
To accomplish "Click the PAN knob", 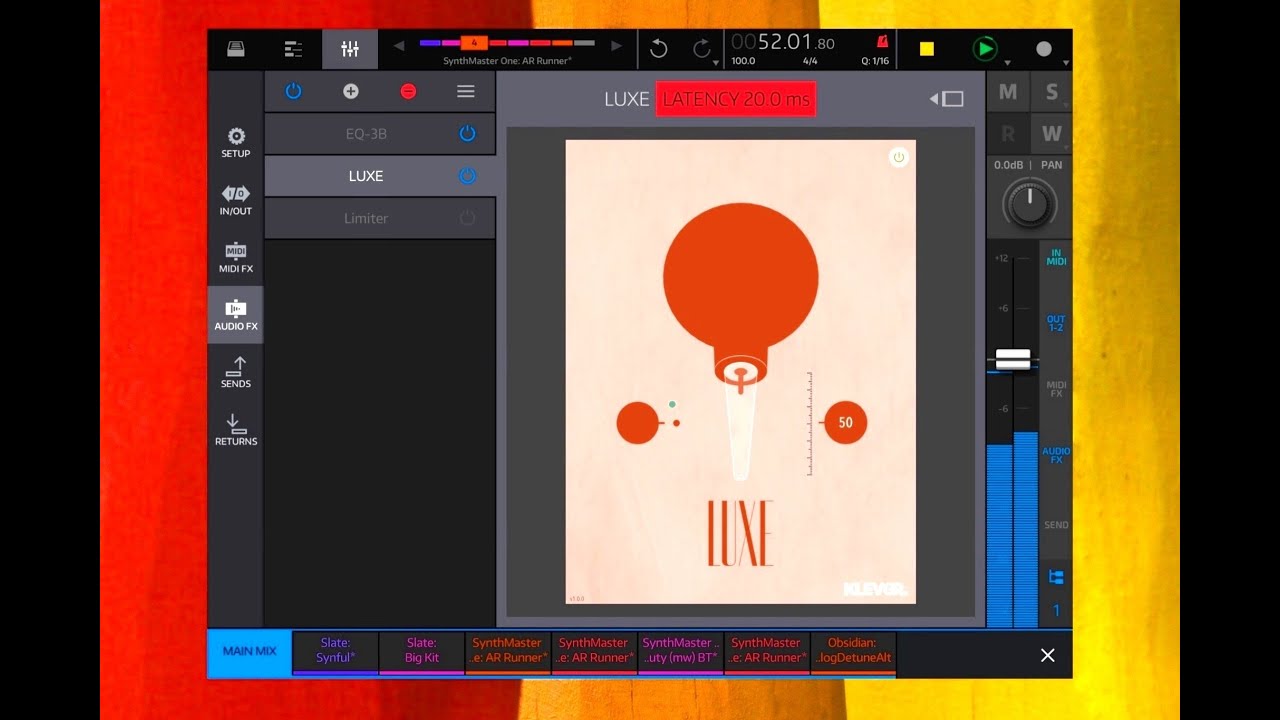I will tap(1029, 205).
